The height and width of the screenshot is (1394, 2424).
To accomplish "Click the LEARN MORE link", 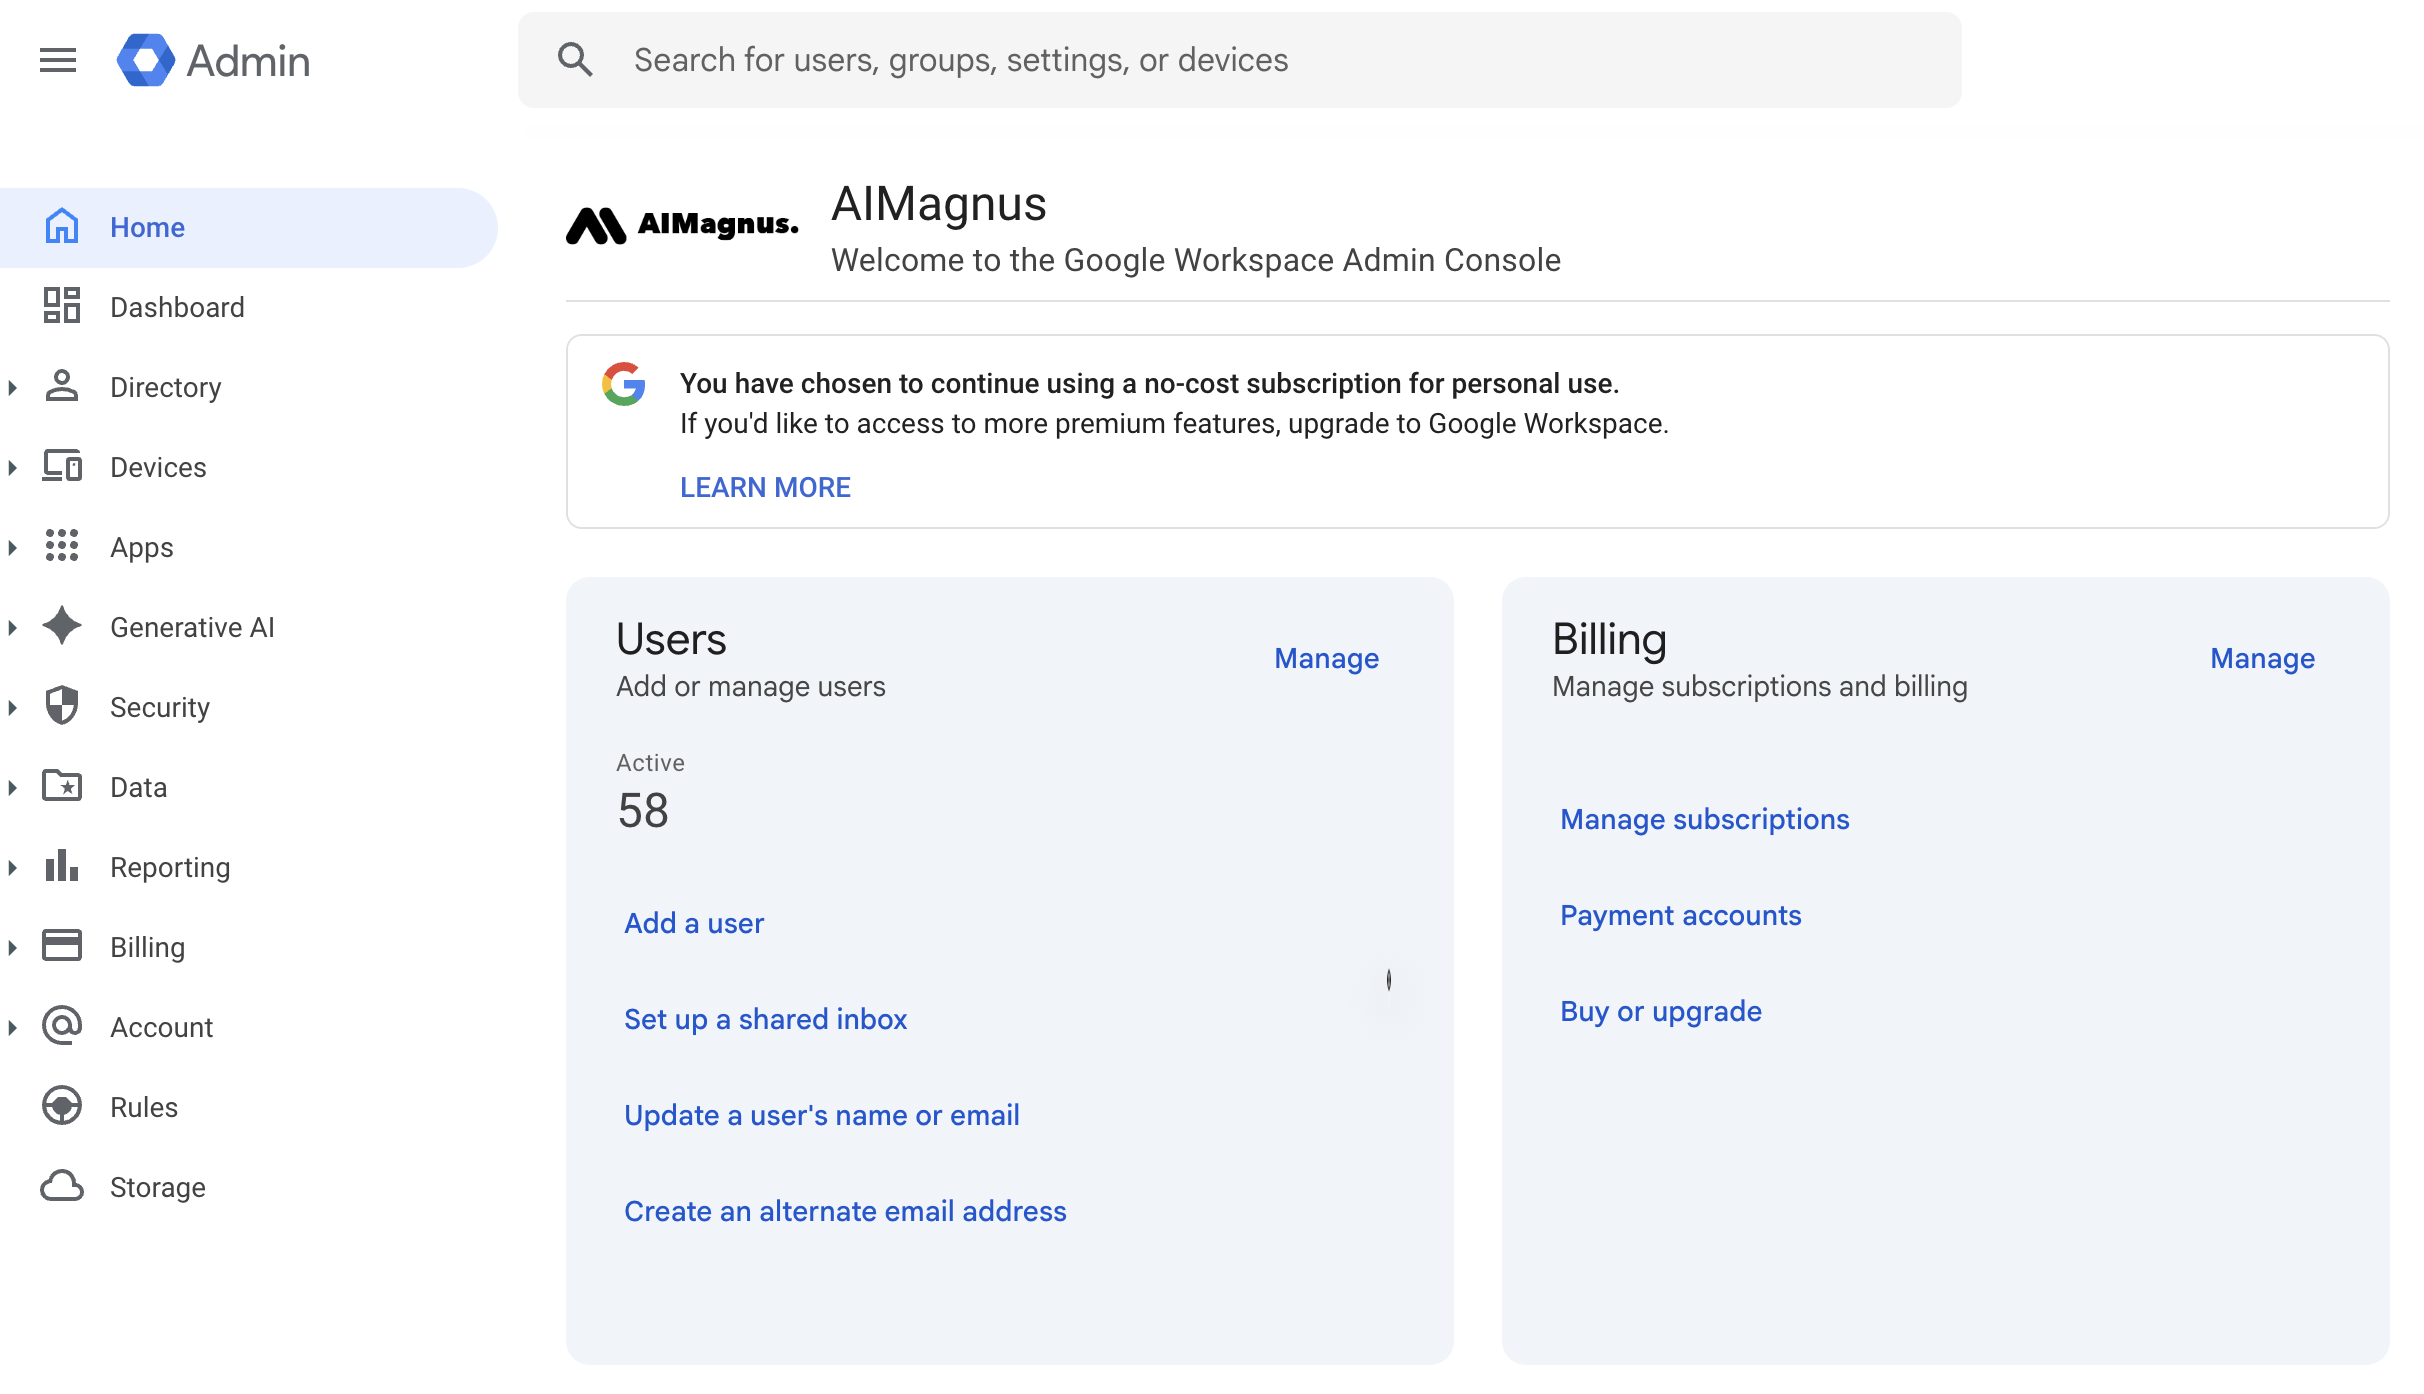I will pyautogui.click(x=765, y=487).
